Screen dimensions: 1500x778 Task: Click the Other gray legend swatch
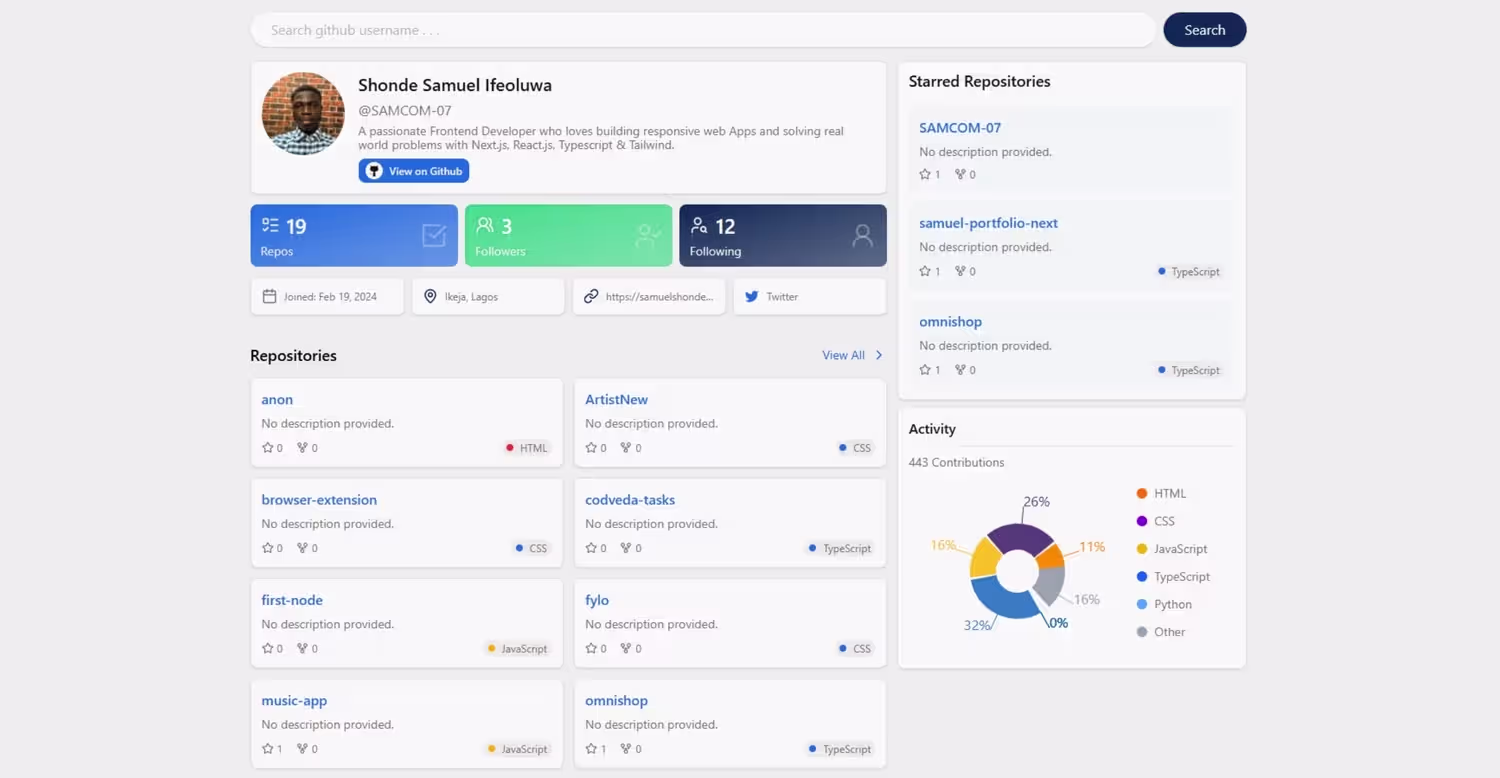[x=1142, y=632]
